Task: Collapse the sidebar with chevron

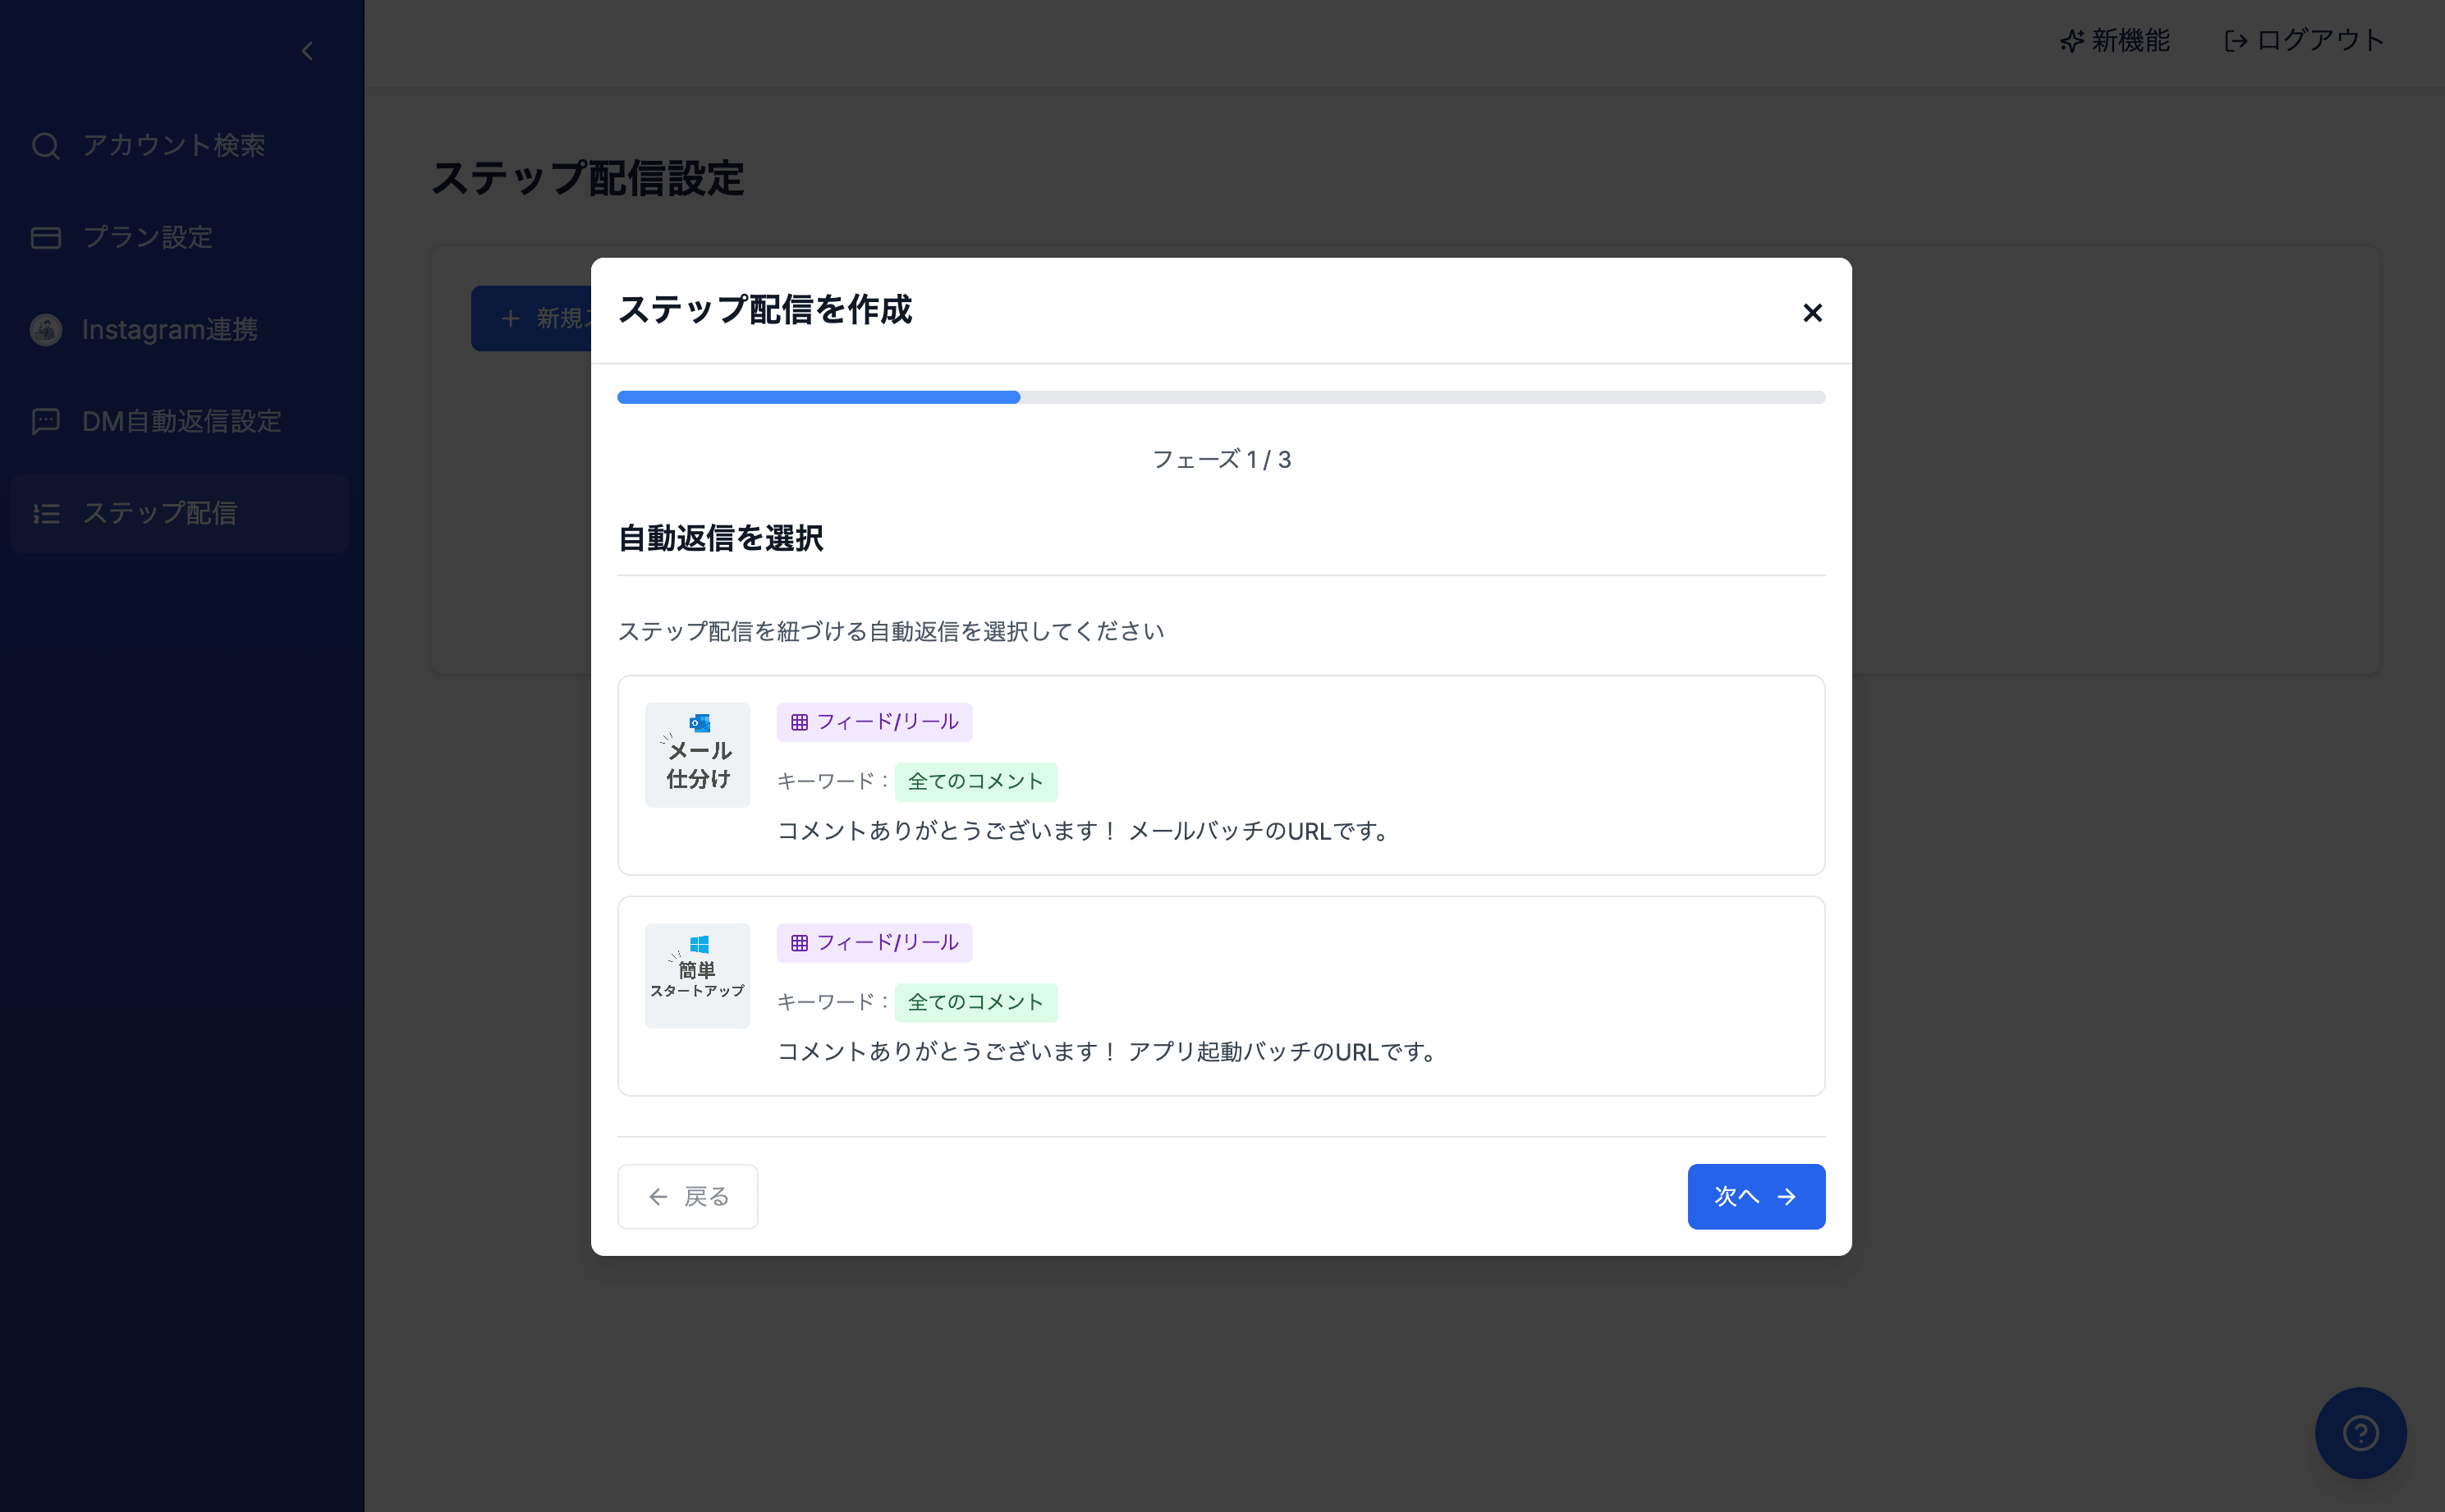Action: coord(307,51)
